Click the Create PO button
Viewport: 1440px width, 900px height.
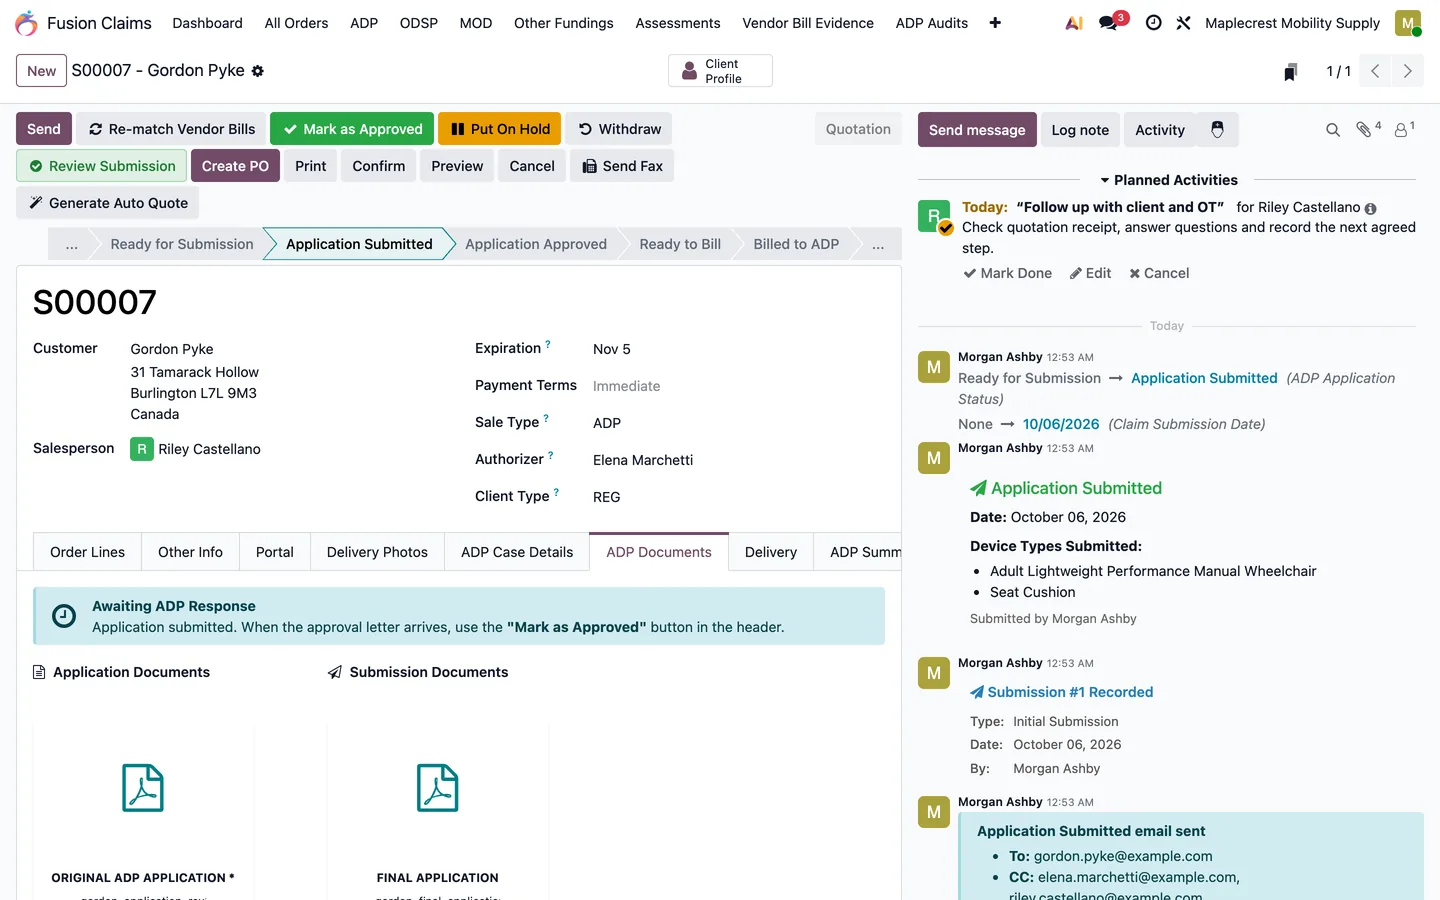(235, 166)
